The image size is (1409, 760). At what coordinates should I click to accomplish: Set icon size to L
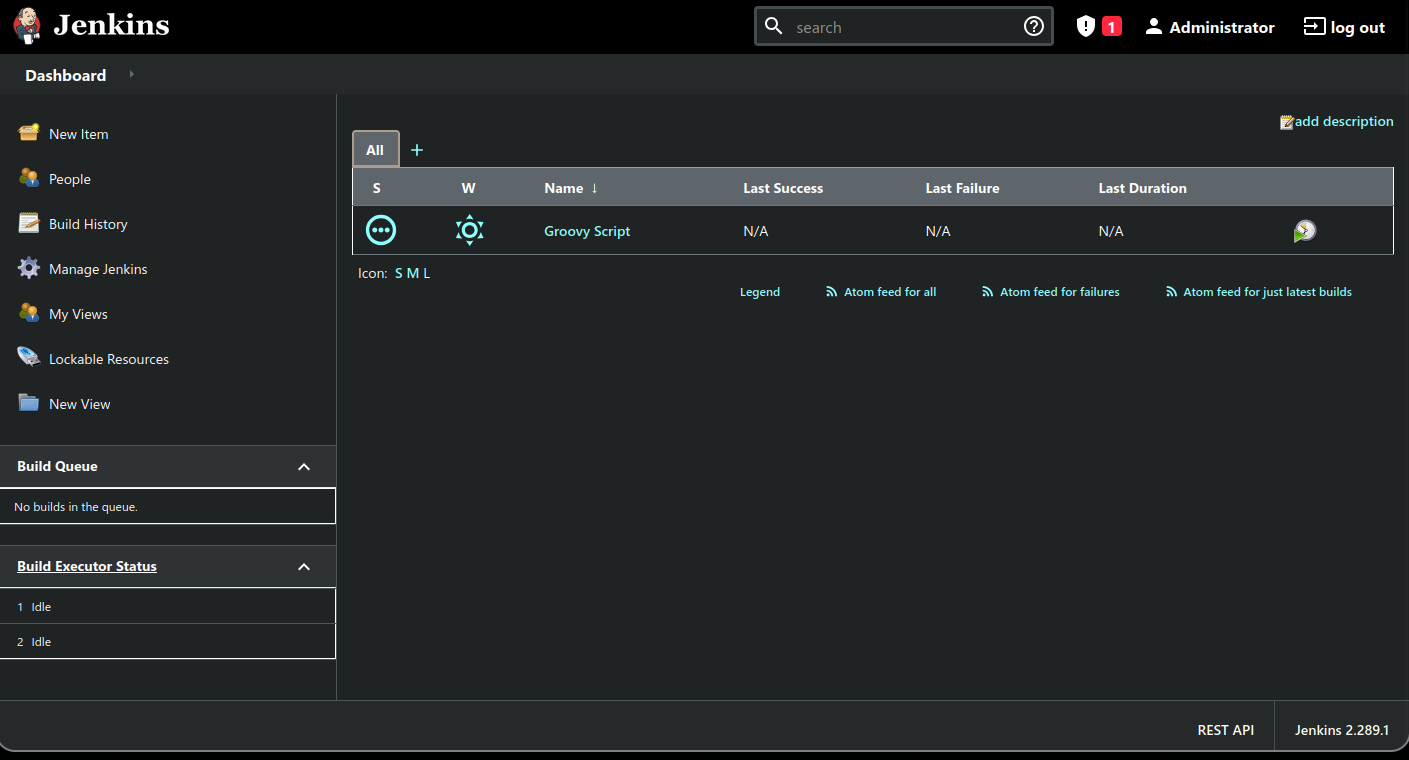tap(427, 273)
